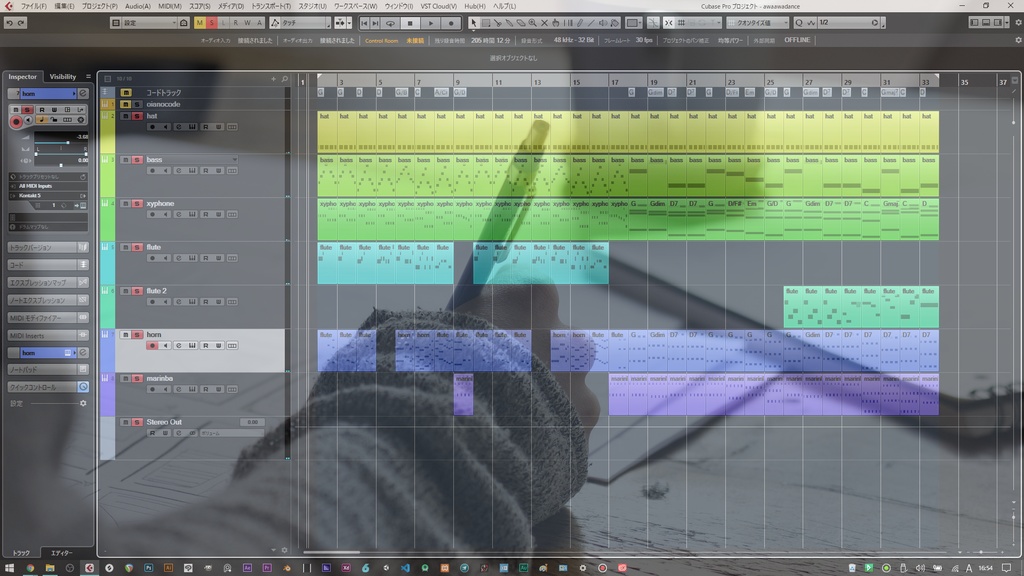Open toolbar setup gear at top right
1024x576 pixels.
tap(1018, 22)
